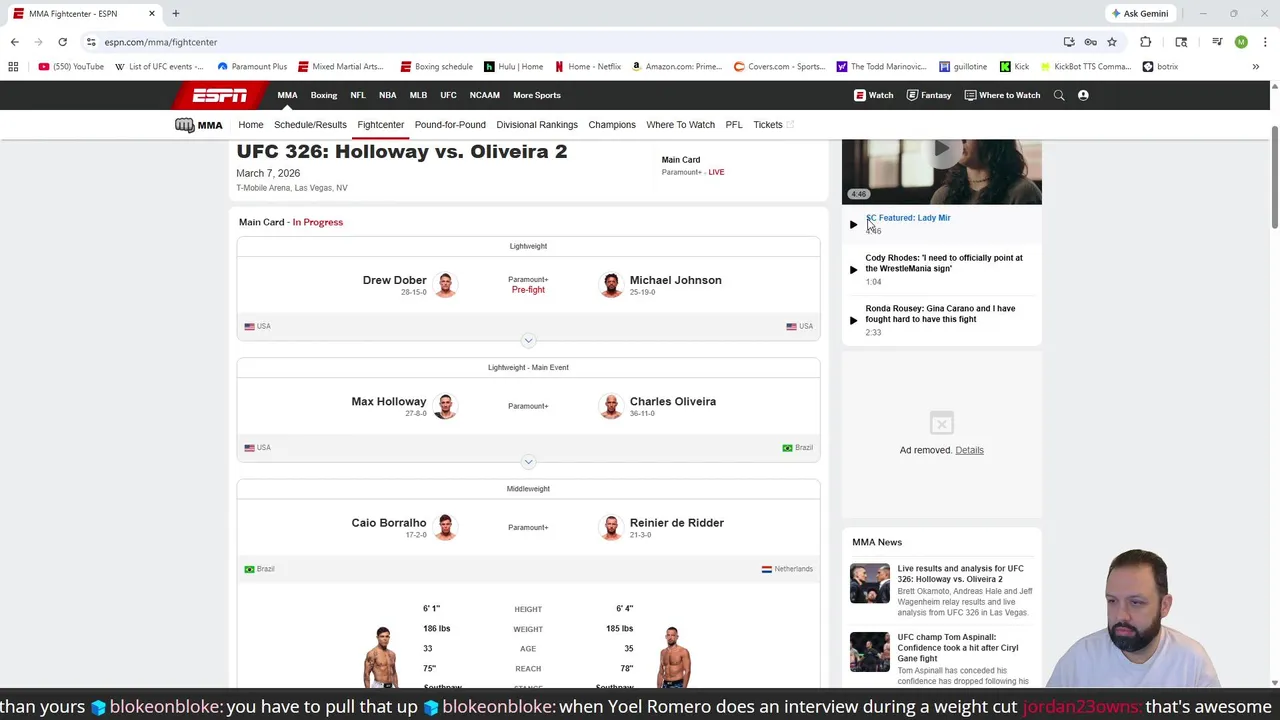Open the Home tab in MMA nav
This screenshot has height=720, width=1280.
click(x=251, y=125)
